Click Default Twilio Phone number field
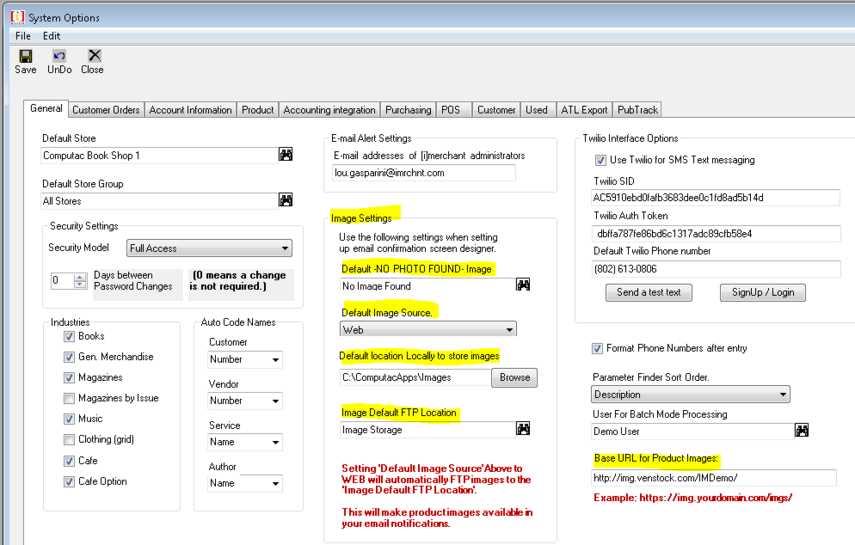This screenshot has height=545, width=855. click(716, 269)
